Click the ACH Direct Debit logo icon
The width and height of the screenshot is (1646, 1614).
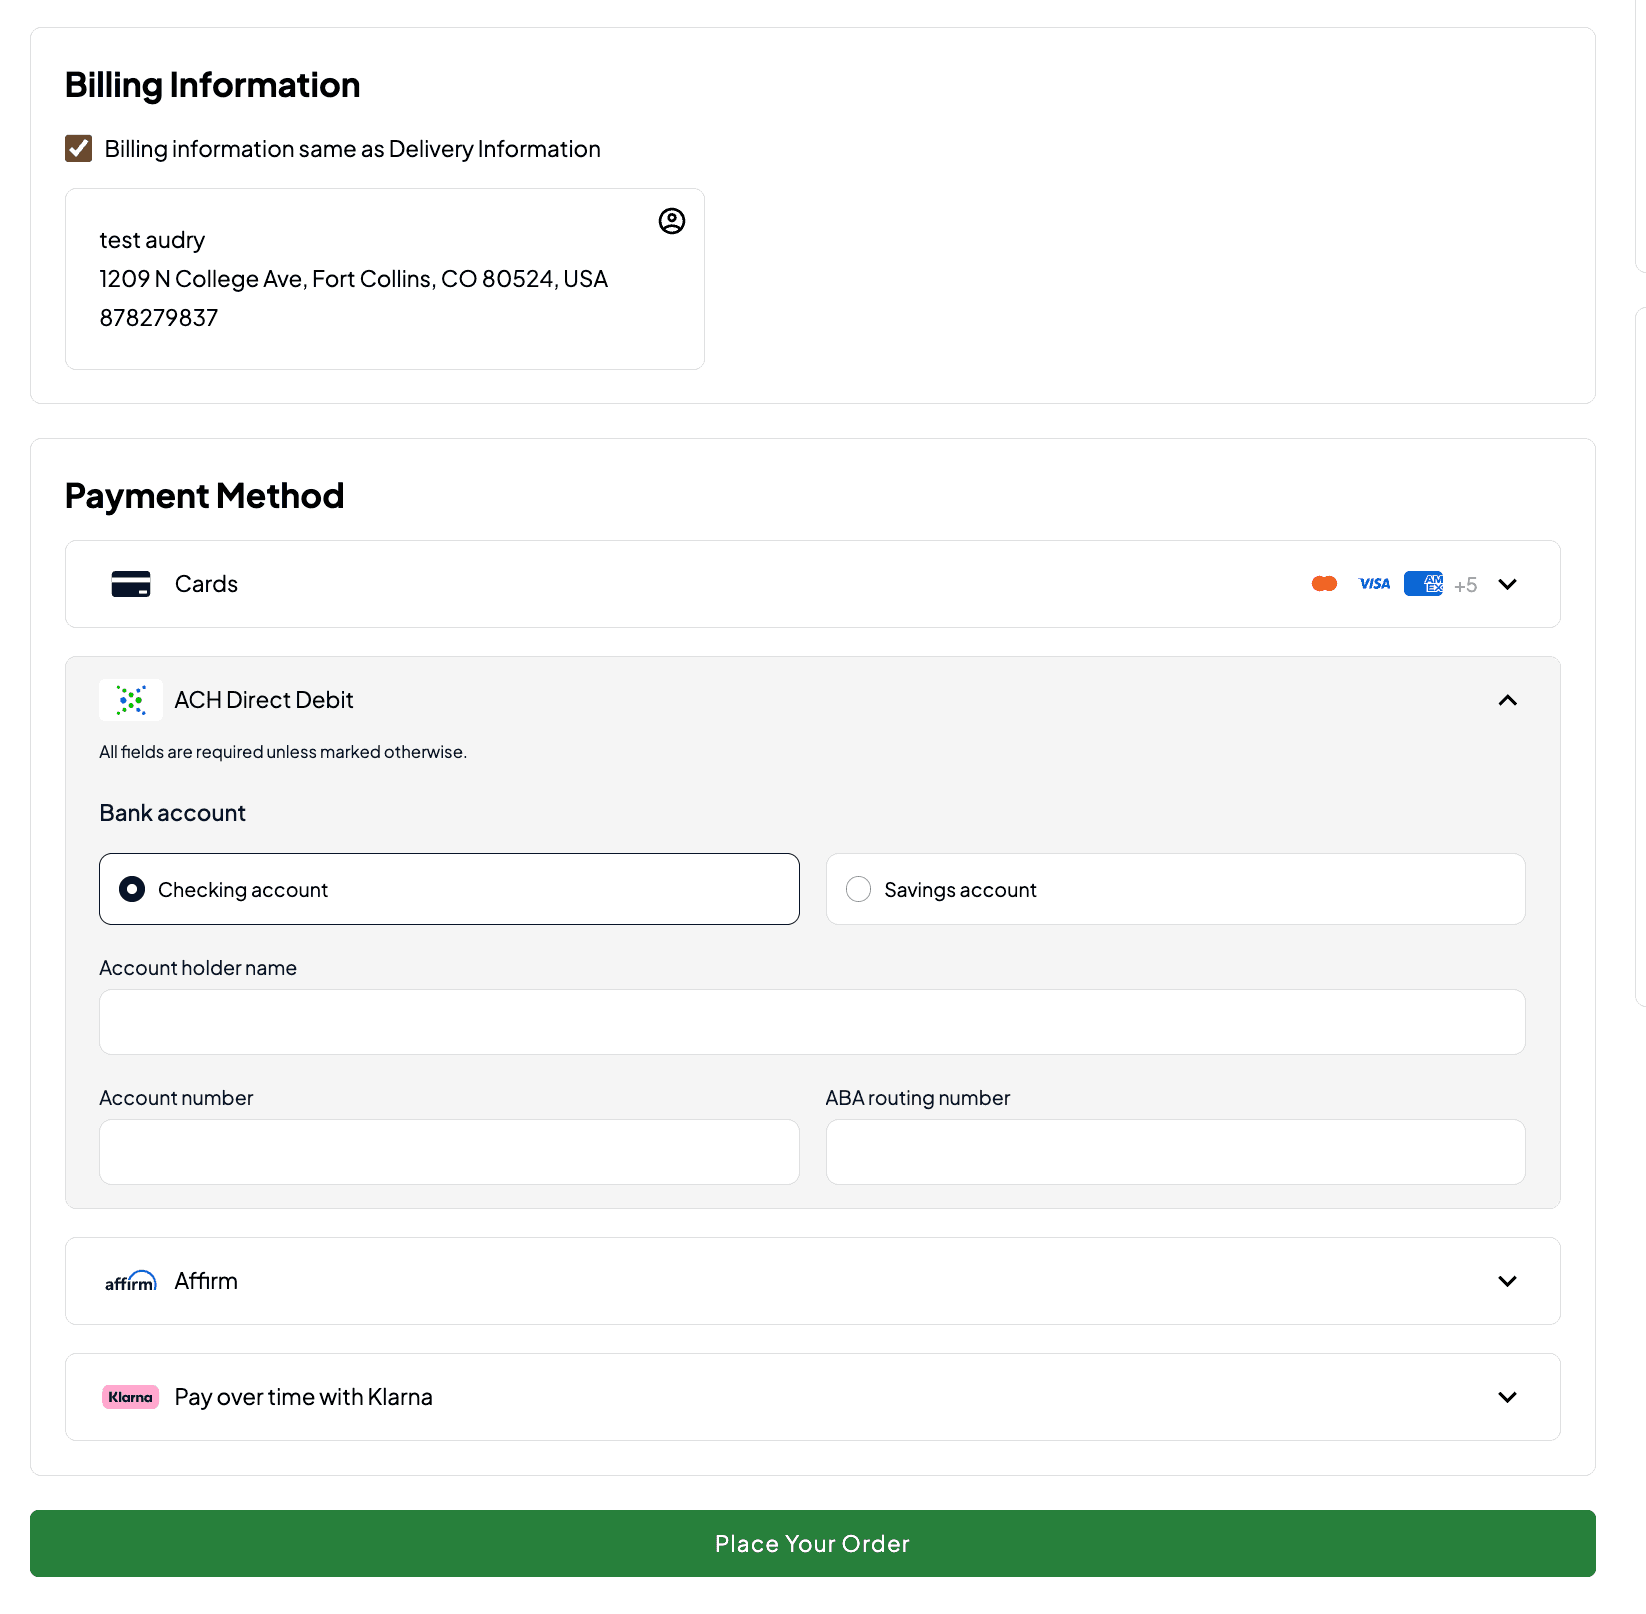pos(131,700)
